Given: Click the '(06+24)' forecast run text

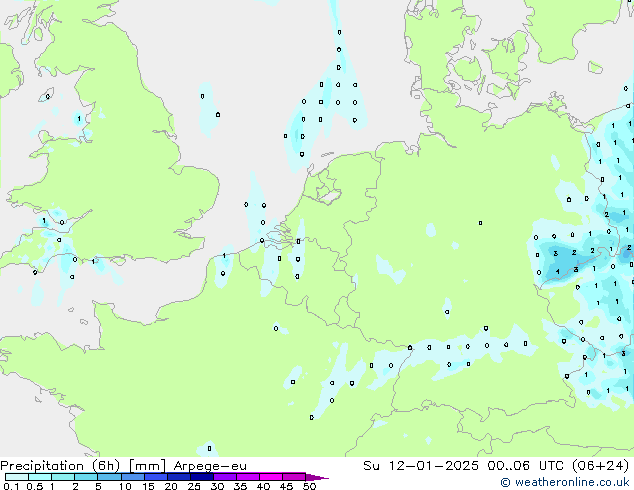Looking at the screenshot, I should (x=601, y=465).
